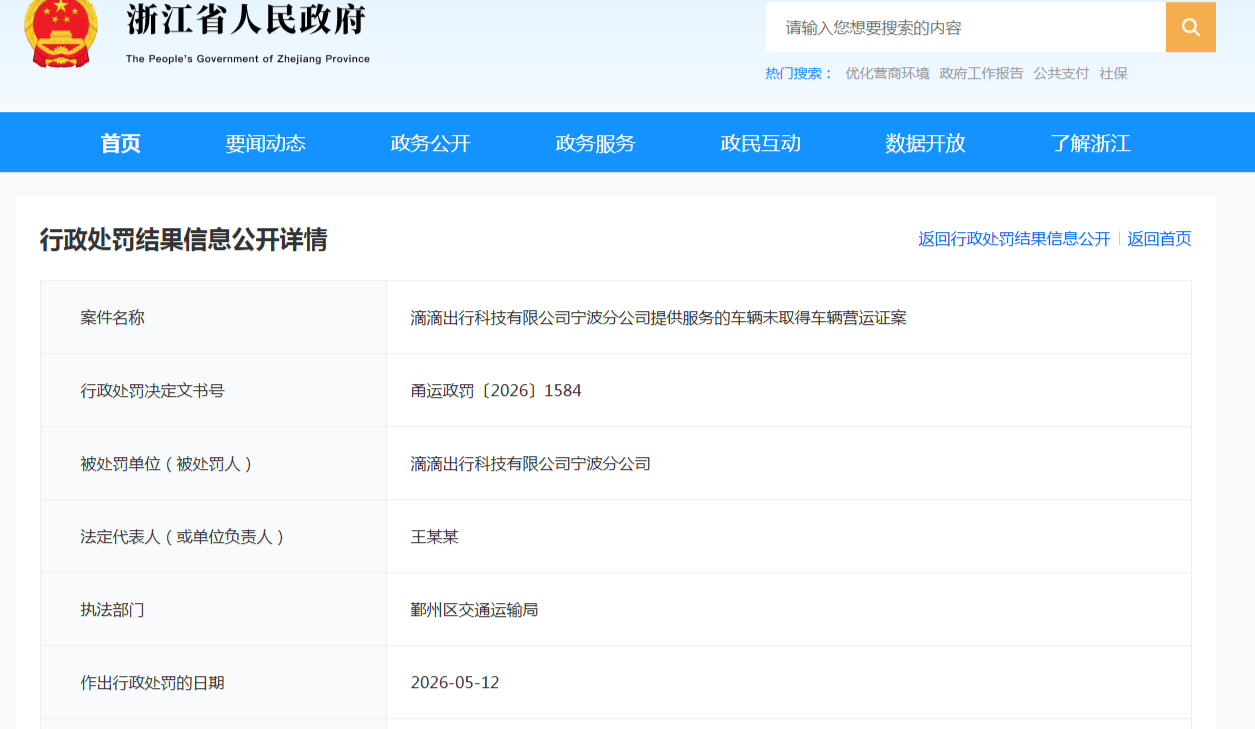Click 返回行政处罚结果信息公开 link
The image size is (1255, 729).
pos(1014,239)
